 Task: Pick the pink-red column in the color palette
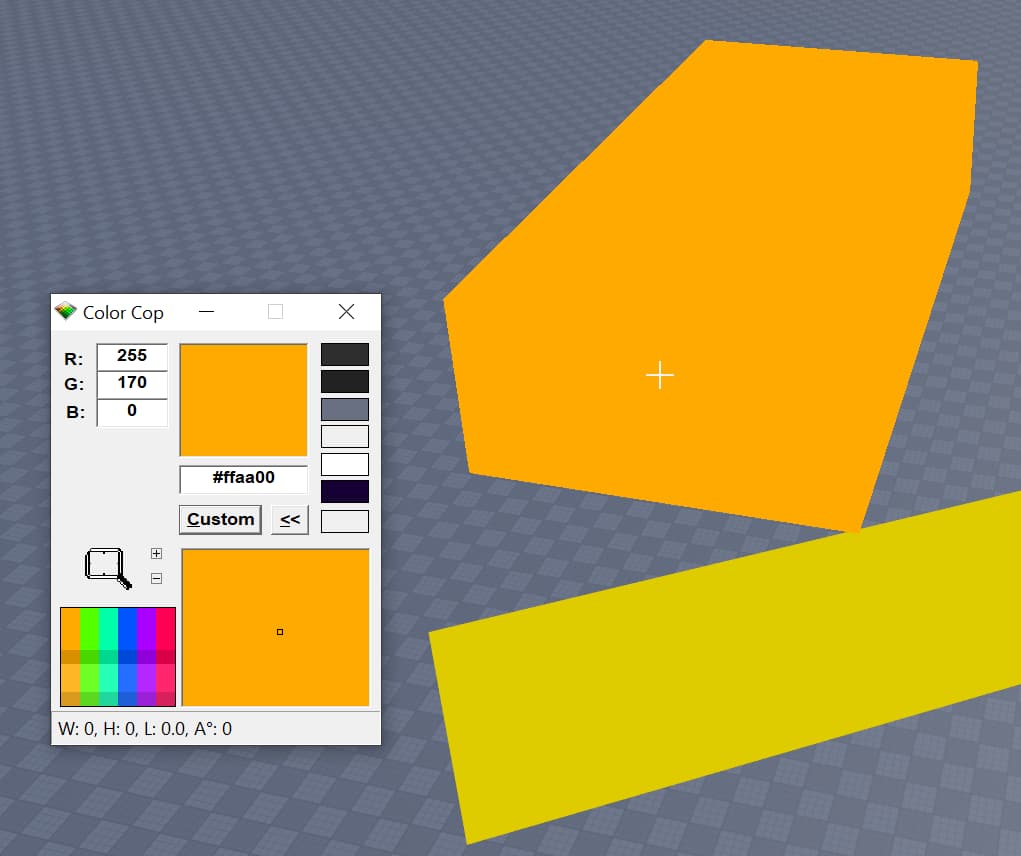tap(165, 656)
